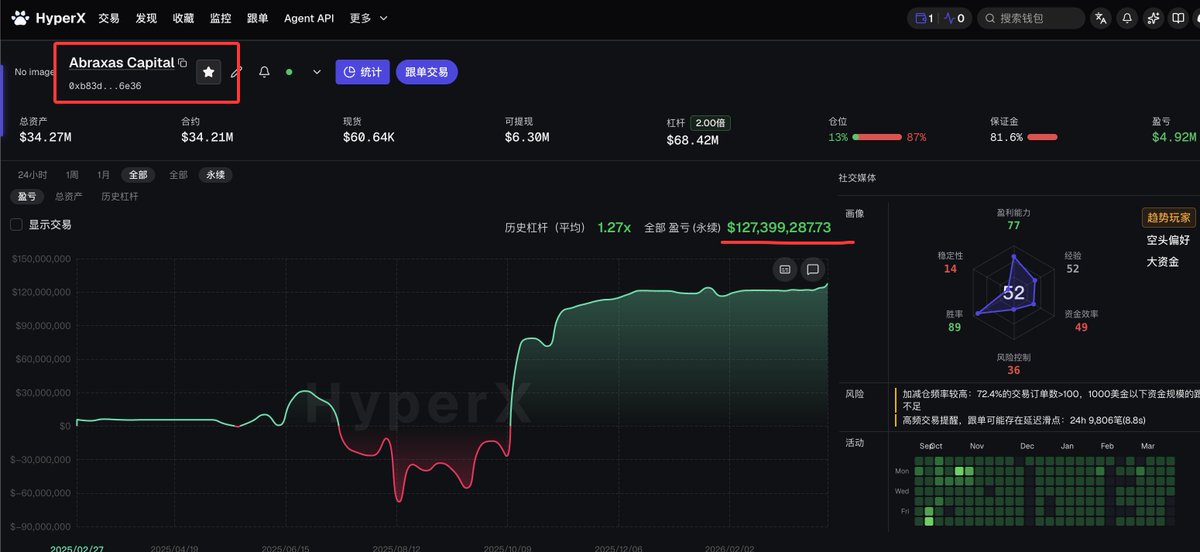Click the 趋势玩家 tag
The width and height of the screenshot is (1200, 552).
(x=1169, y=218)
